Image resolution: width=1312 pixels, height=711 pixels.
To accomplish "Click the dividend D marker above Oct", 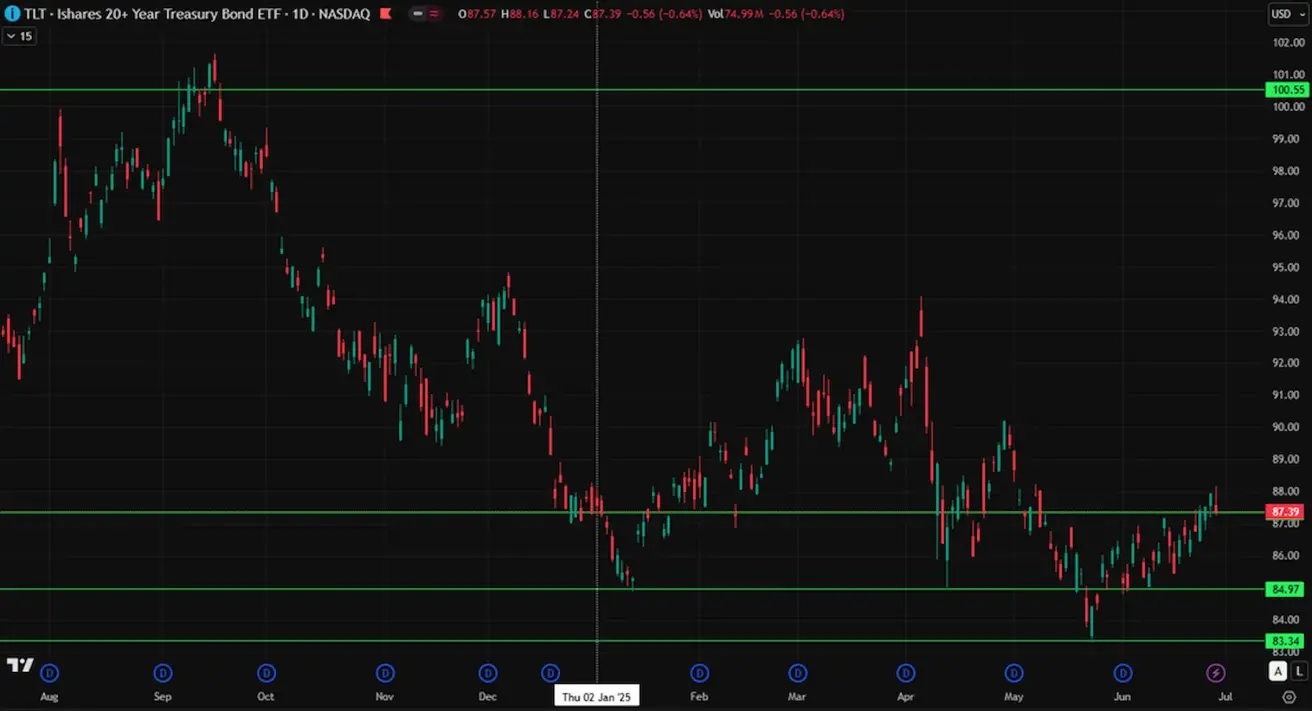I will click(x=266, y=673).
